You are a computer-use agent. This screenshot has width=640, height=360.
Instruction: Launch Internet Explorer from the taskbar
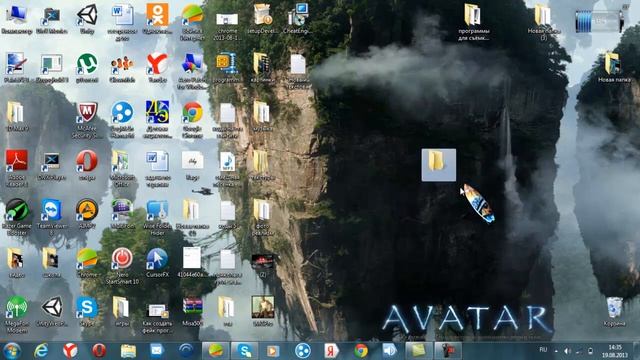(41, 351)
